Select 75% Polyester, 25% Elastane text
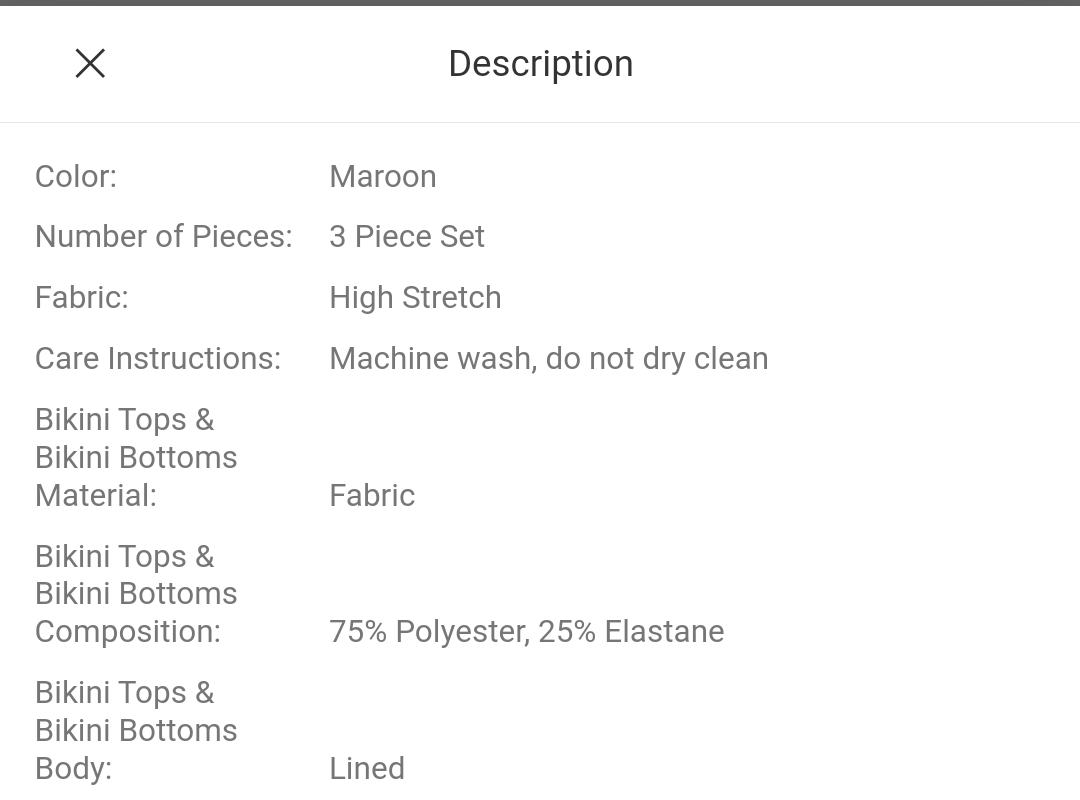1080x800 pixels. pos(527,631)
